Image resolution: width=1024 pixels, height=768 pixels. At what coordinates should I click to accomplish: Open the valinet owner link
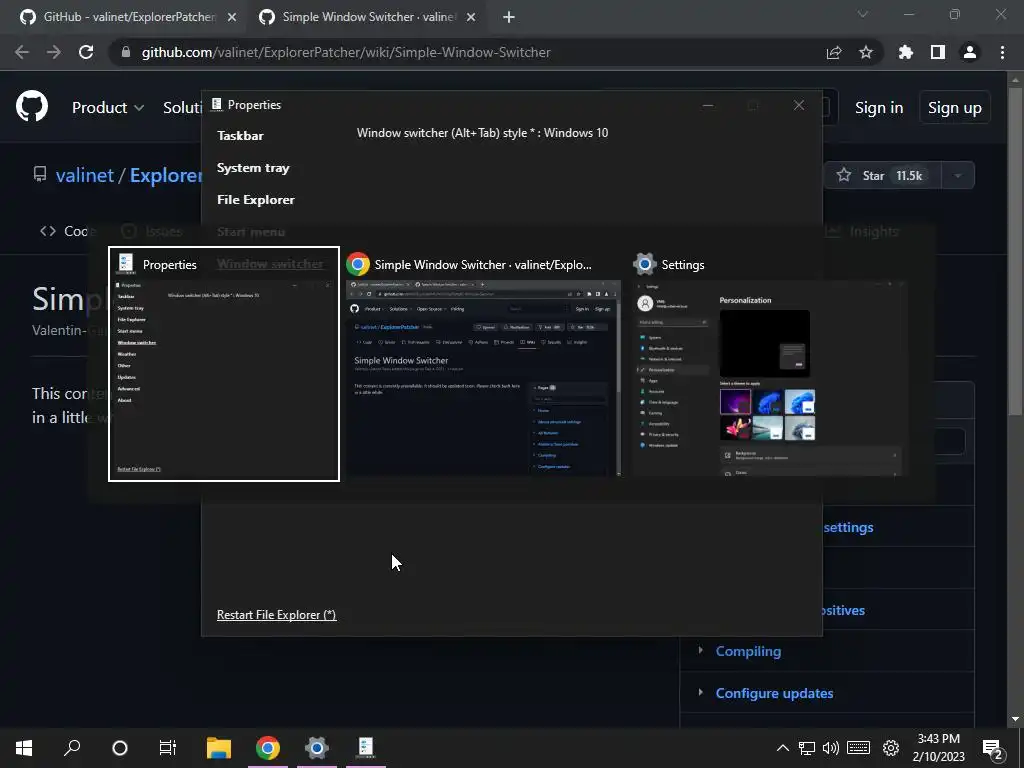pyautogui.click(x=85, y=175)
